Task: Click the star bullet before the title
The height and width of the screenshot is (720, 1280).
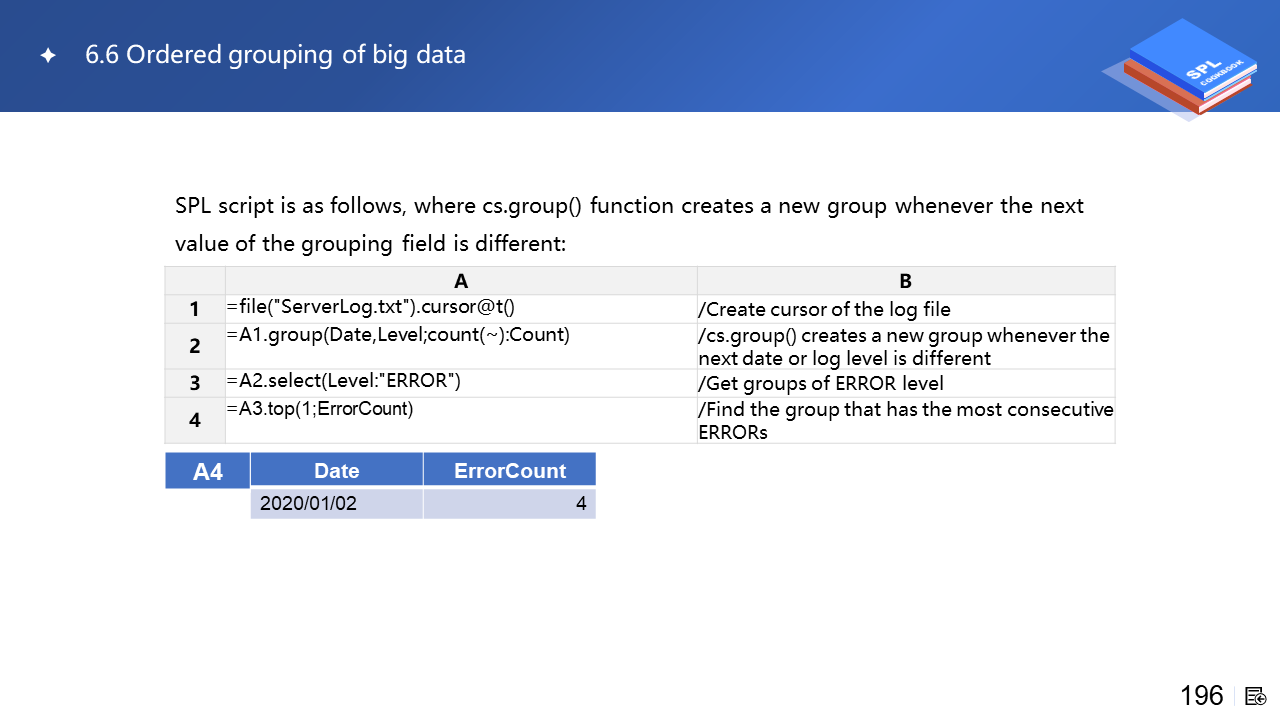Action: 48,56
